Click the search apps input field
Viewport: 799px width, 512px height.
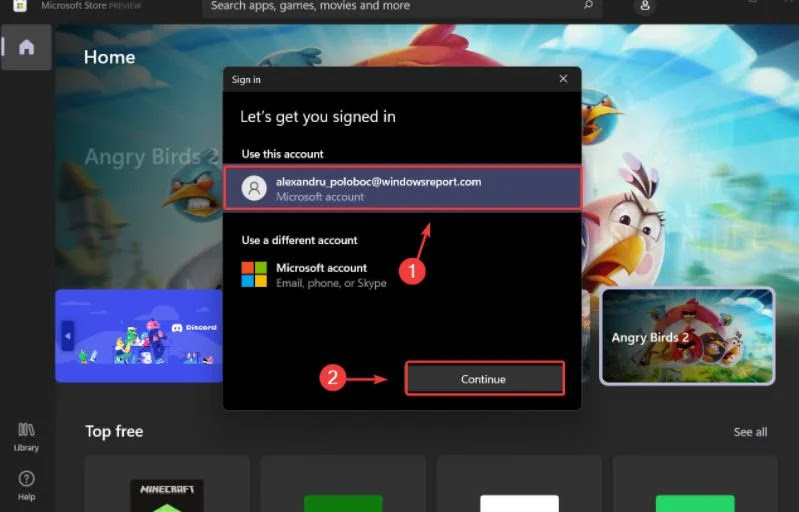pyautogui.click(x=402, y=6)
